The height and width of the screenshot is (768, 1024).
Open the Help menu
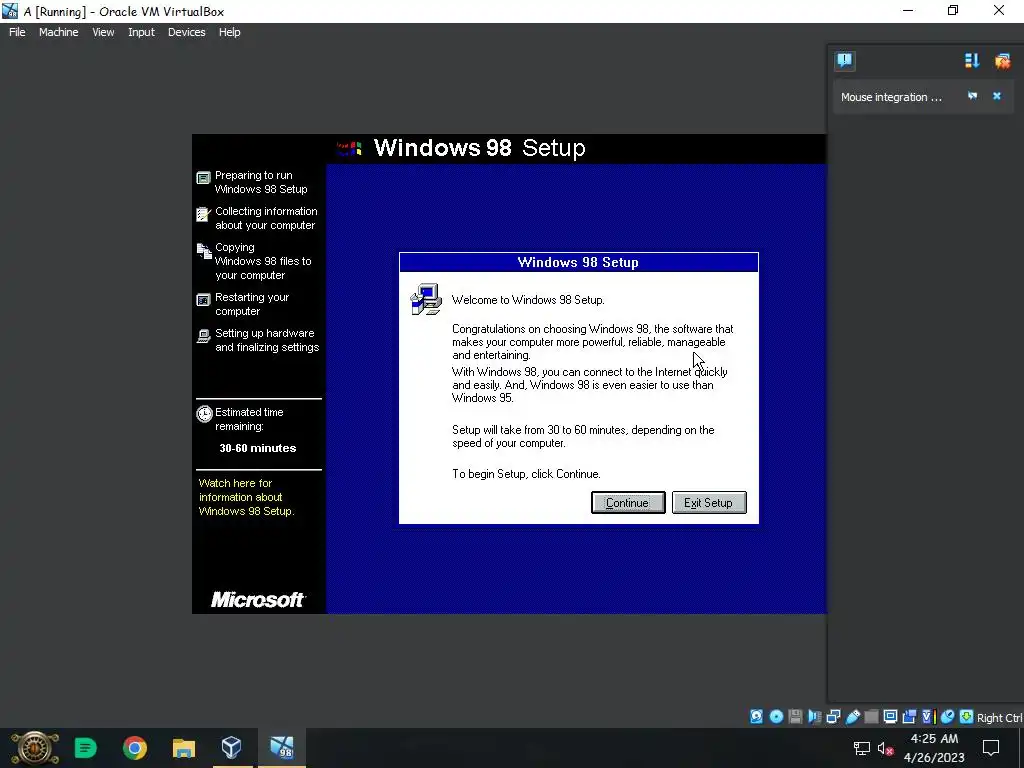point(229,32)
